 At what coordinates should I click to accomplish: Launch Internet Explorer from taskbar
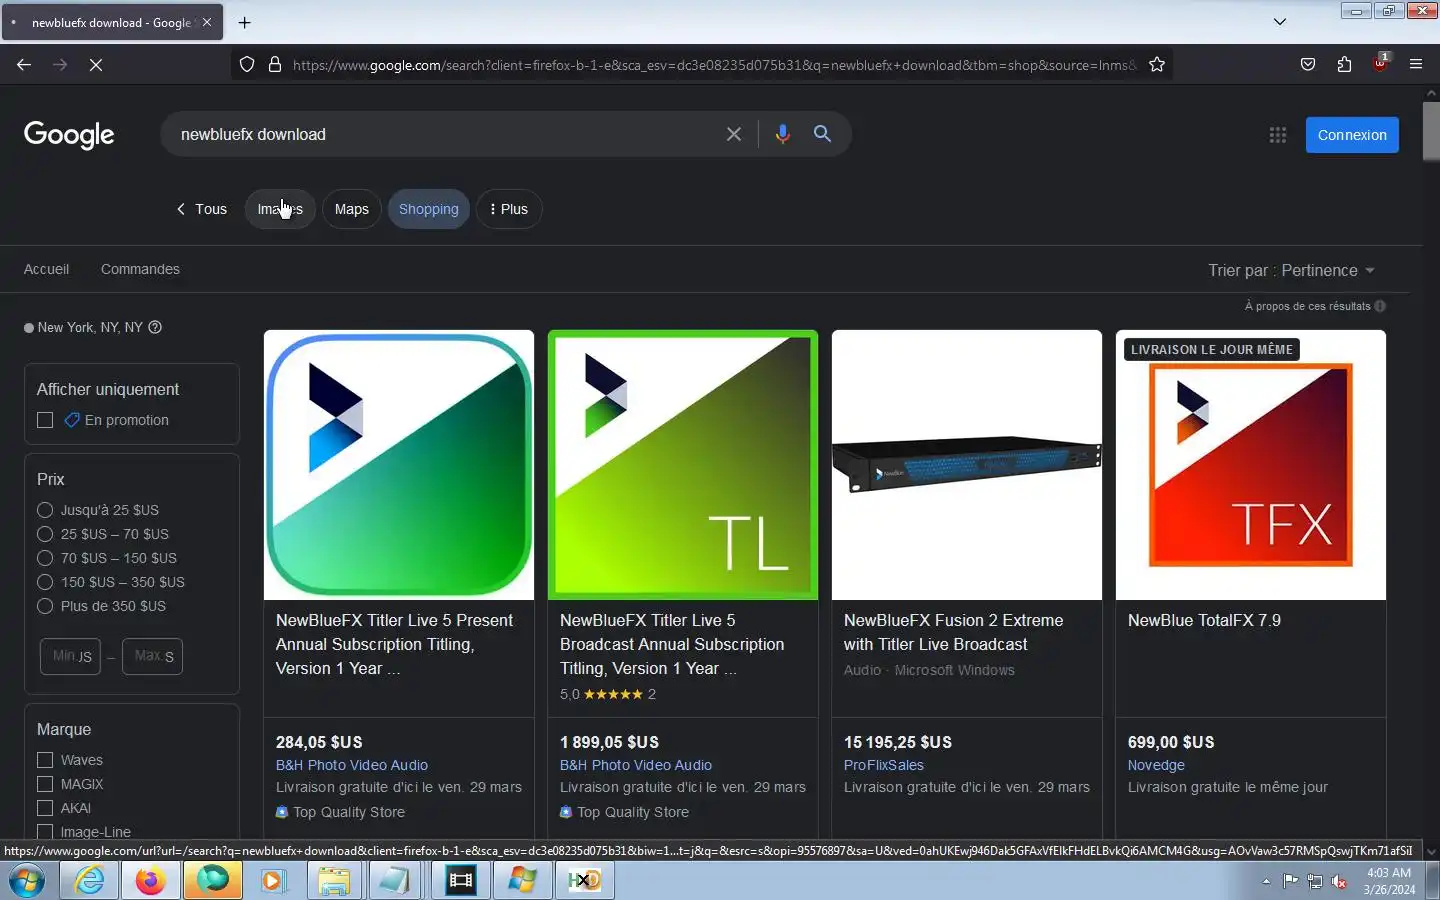(89, 880)
